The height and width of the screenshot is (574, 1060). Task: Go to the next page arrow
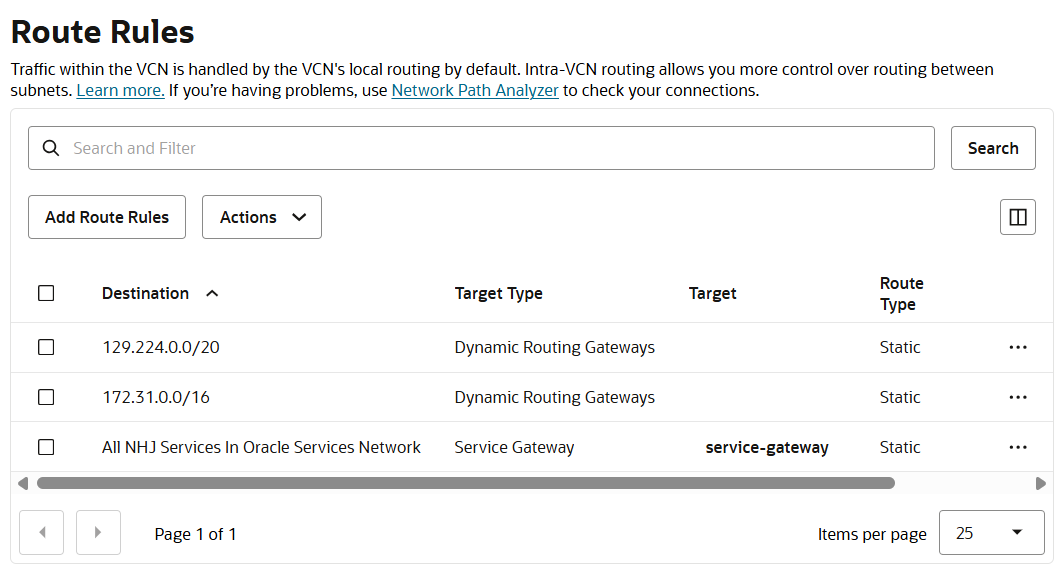[x=98, y=532]
